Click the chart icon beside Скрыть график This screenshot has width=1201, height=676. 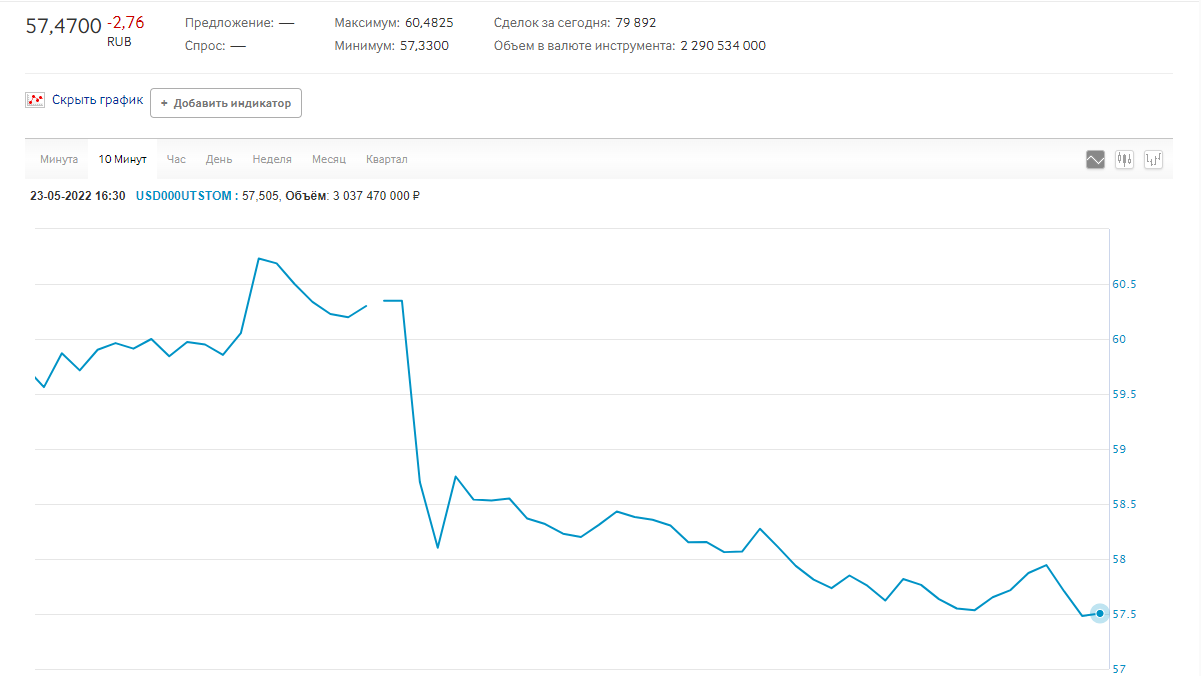(x=35, y=100)
